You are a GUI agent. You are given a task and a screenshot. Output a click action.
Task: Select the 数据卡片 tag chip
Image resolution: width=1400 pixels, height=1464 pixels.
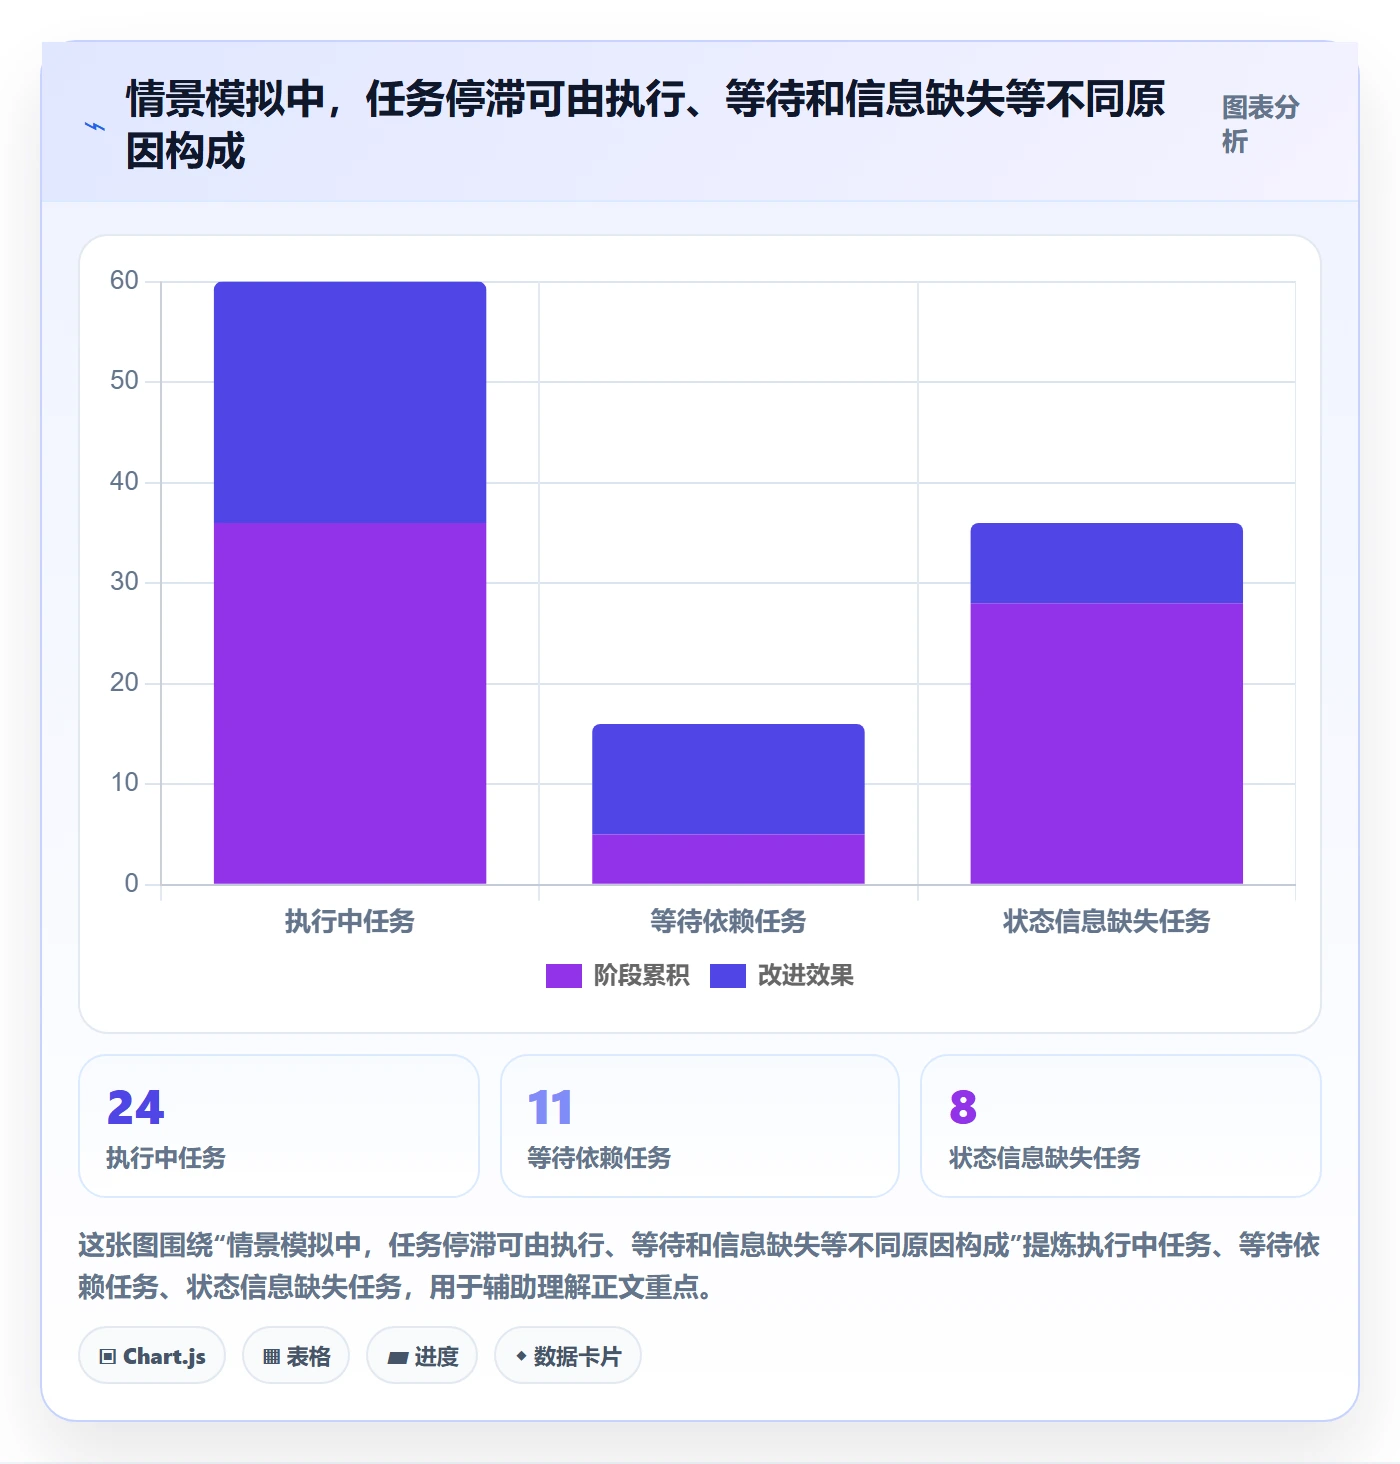[568, 1356]
